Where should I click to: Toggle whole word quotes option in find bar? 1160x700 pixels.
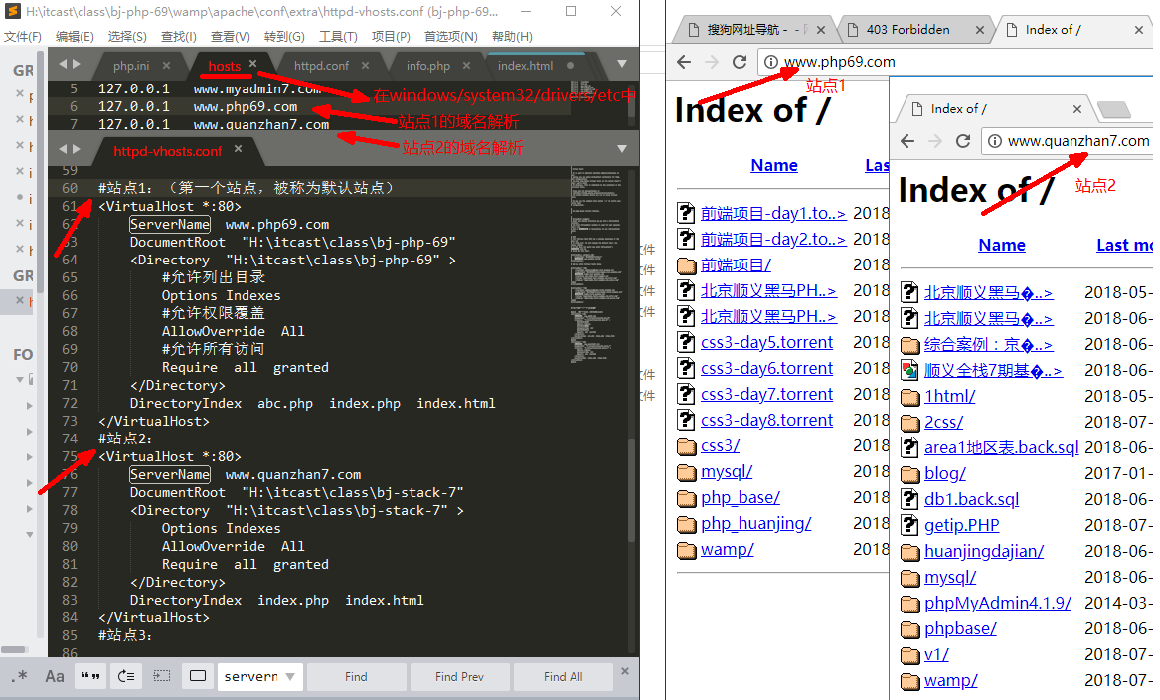90,676
